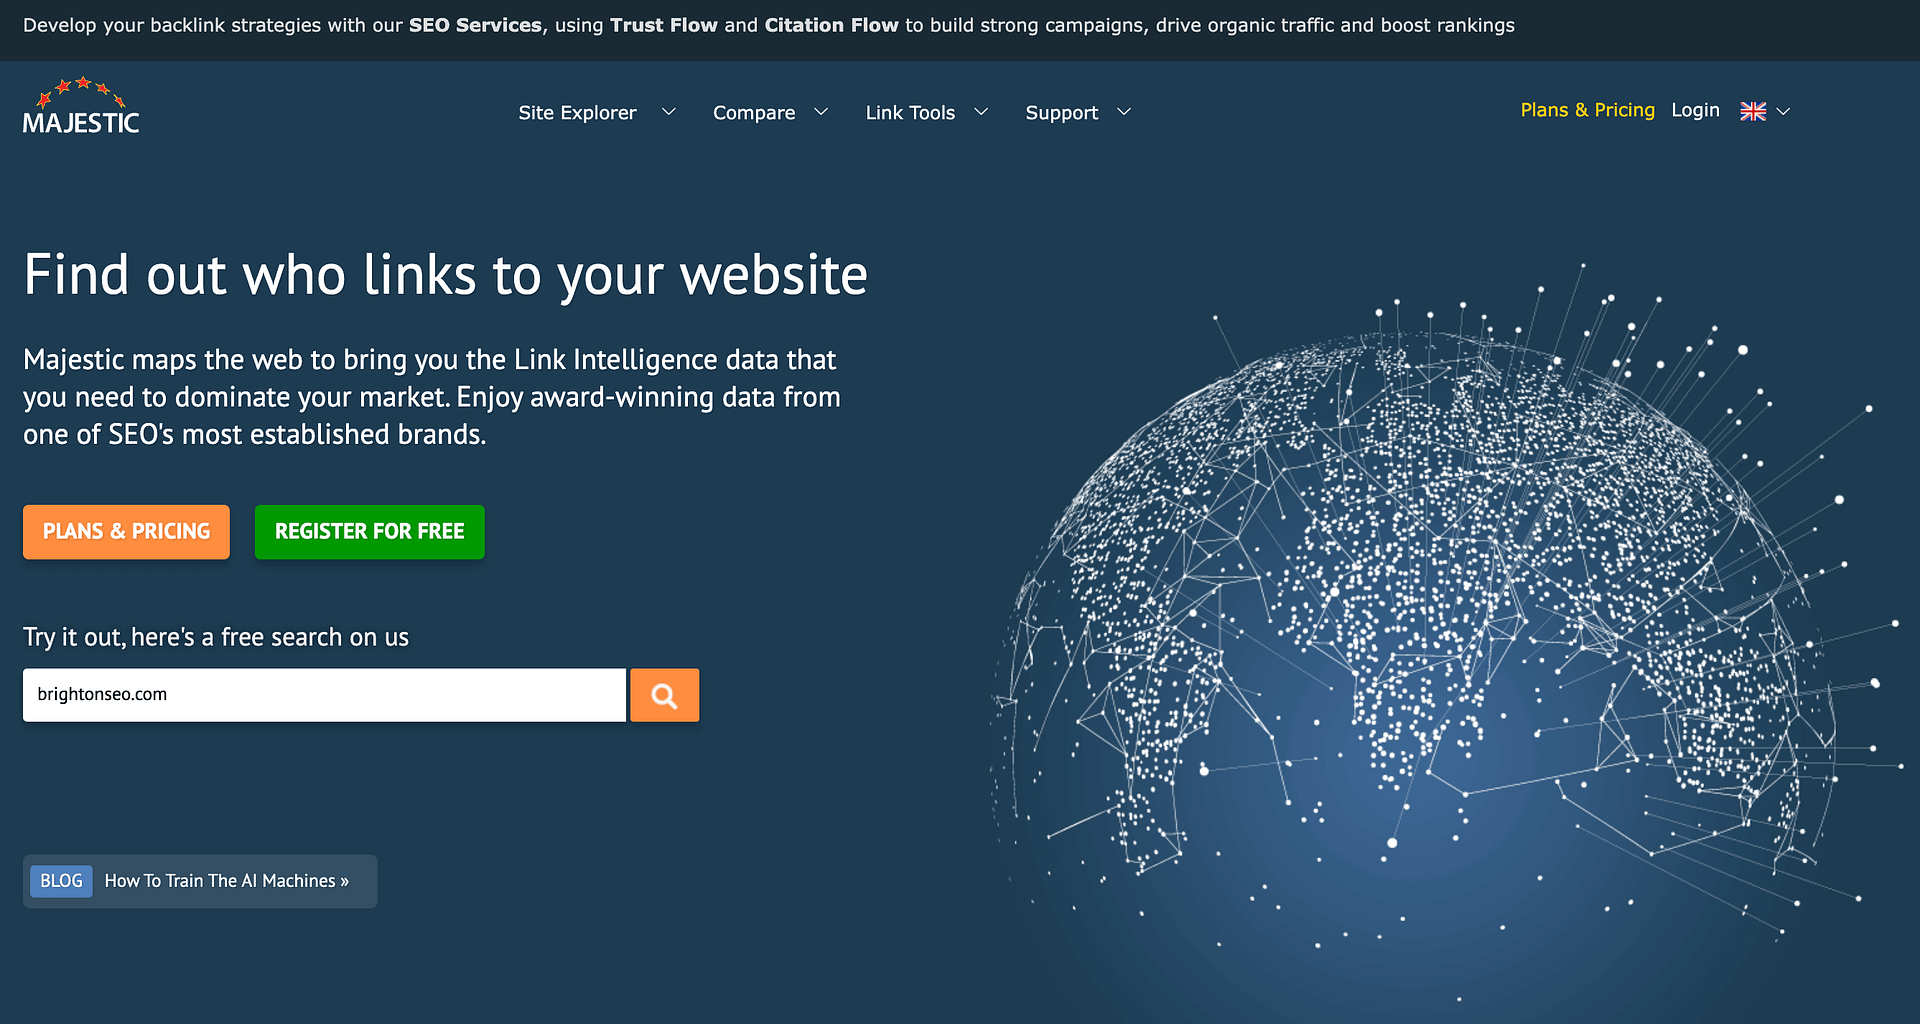This screenshot has width=1920, height=1024.
Task: Expand the Support chevron
Action: 1124,112
